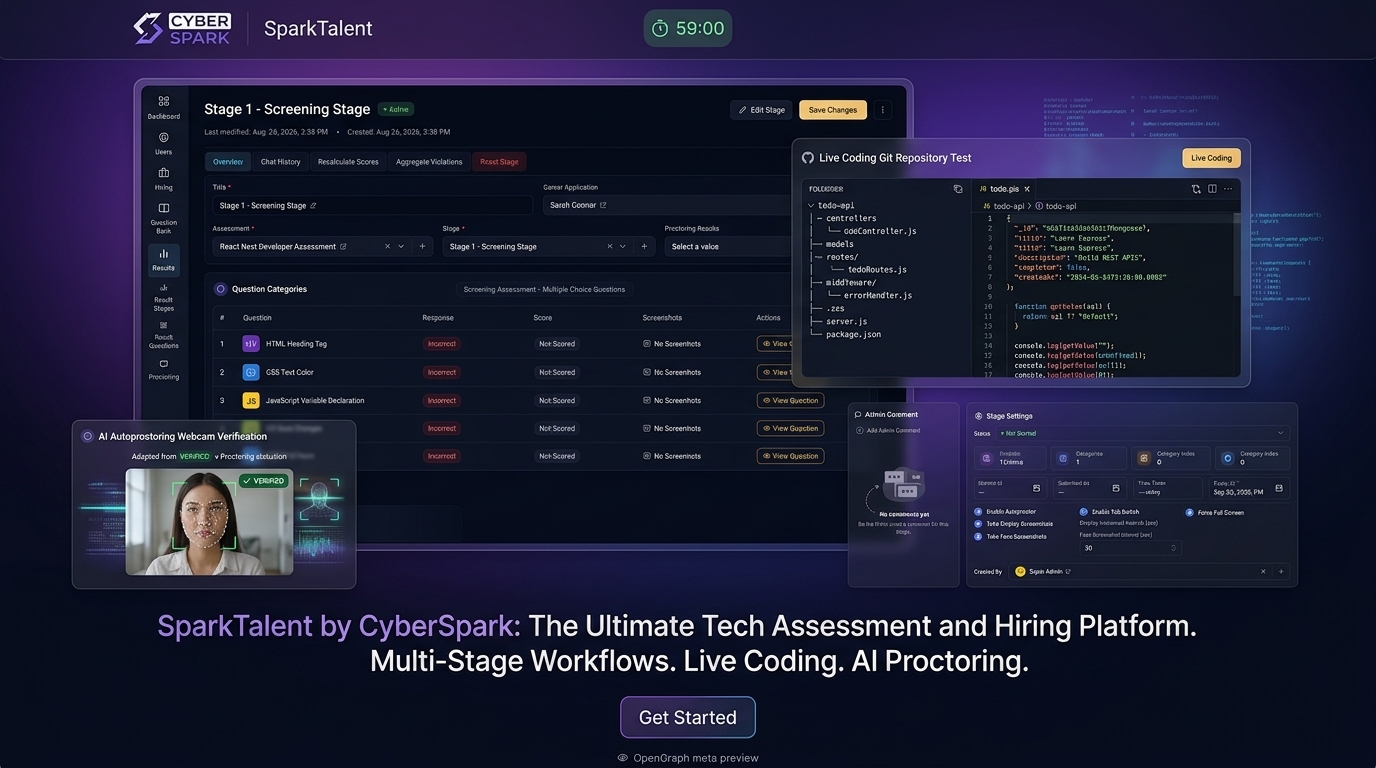Expand the Stage dropdown chevron
Viewport: 1376px width, 768px height.
(623, 246)
